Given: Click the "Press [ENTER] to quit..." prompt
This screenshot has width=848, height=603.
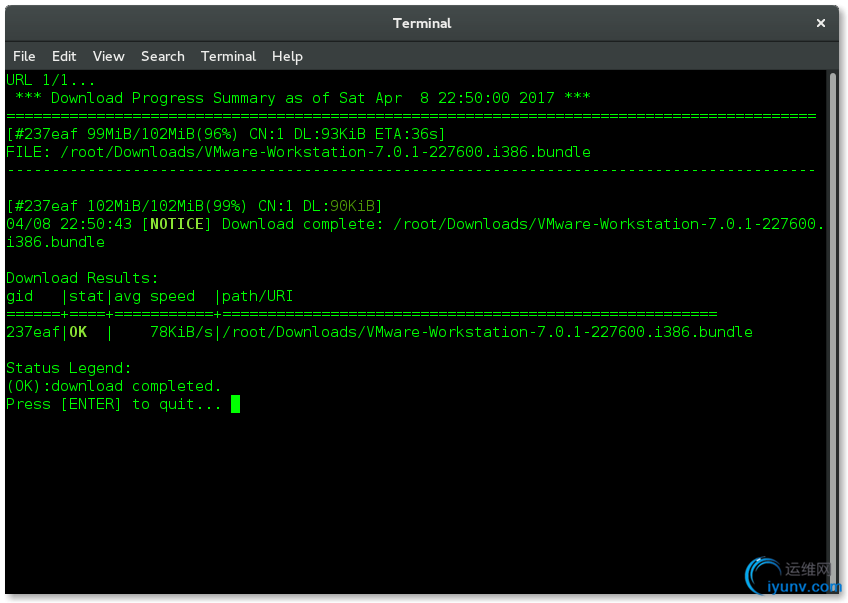Looking at the screenshot, I should pyautogui.click(x=114, y=404).
